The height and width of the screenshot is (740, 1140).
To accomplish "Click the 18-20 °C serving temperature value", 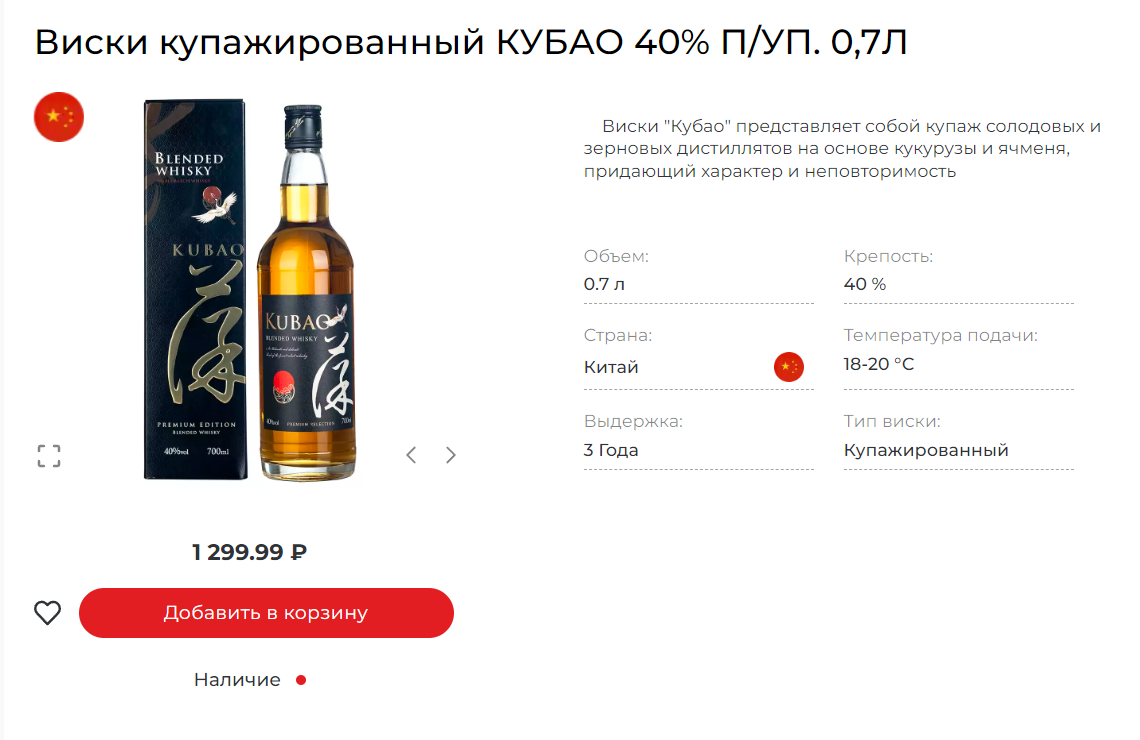I will click(878, 364).
